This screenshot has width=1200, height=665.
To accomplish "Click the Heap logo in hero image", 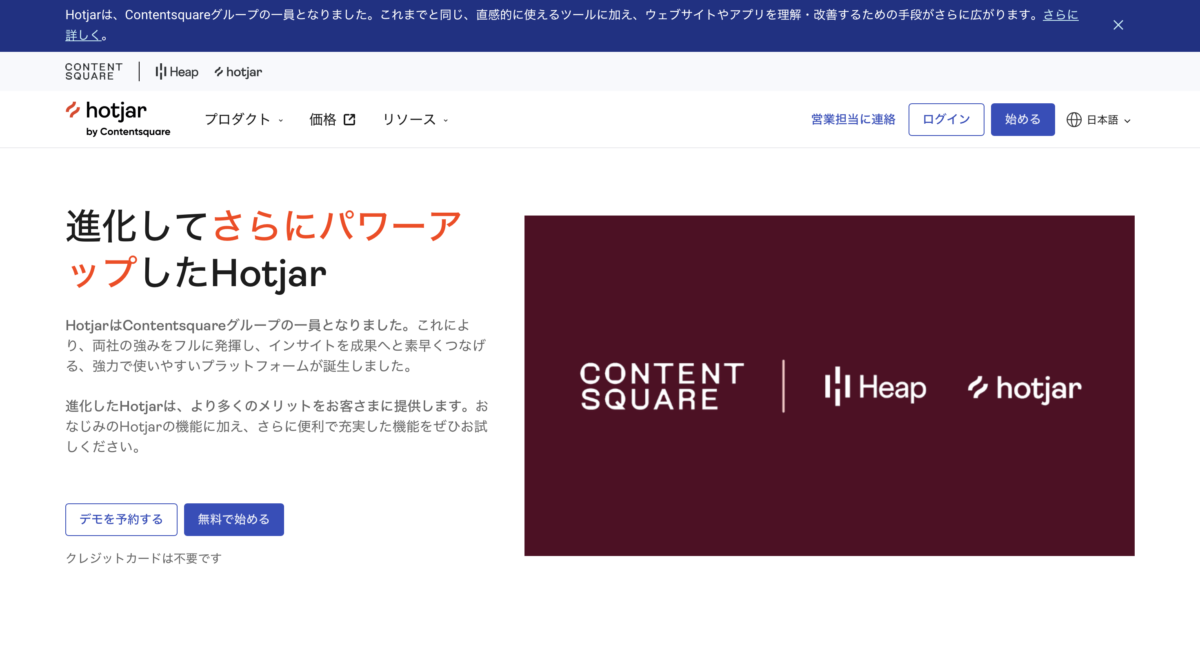I will click(x=875, y=387).
